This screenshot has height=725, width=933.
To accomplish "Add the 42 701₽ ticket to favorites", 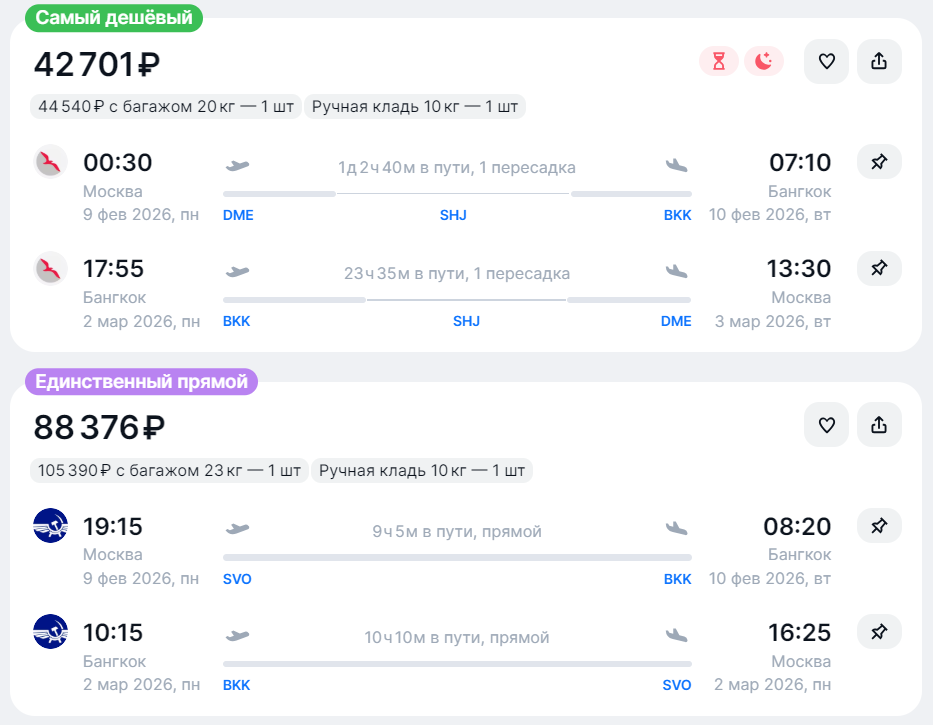I will coord(826,62).
